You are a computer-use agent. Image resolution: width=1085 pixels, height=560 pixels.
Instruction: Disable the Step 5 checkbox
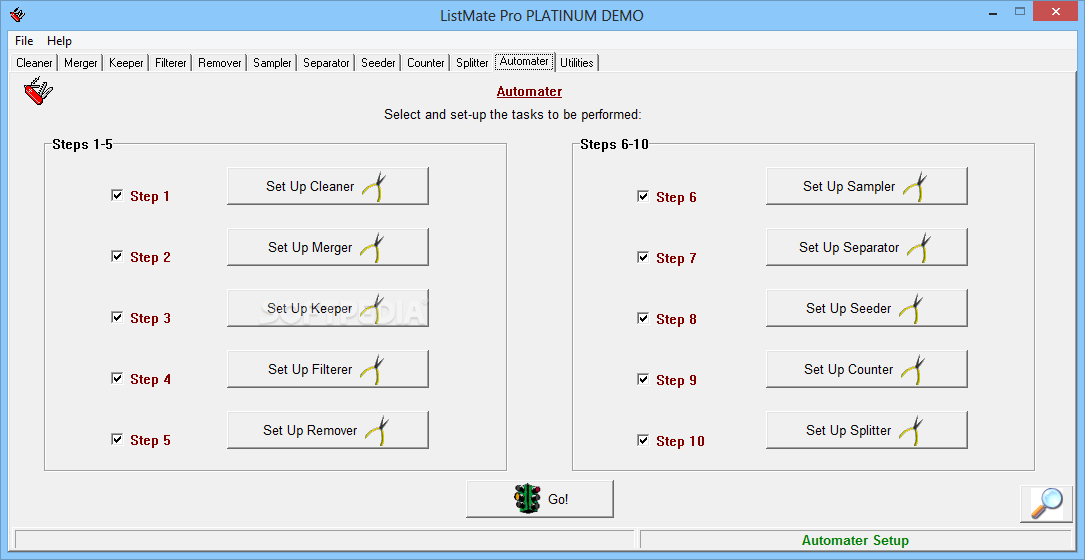tap(117, 439)
